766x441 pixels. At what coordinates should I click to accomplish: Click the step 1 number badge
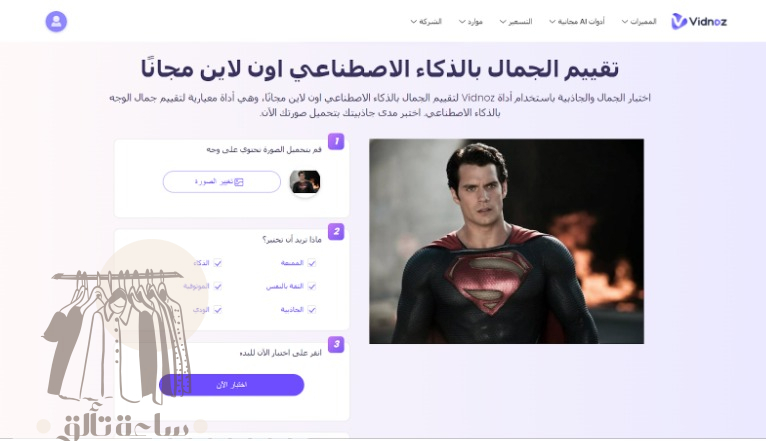[336, 142]
